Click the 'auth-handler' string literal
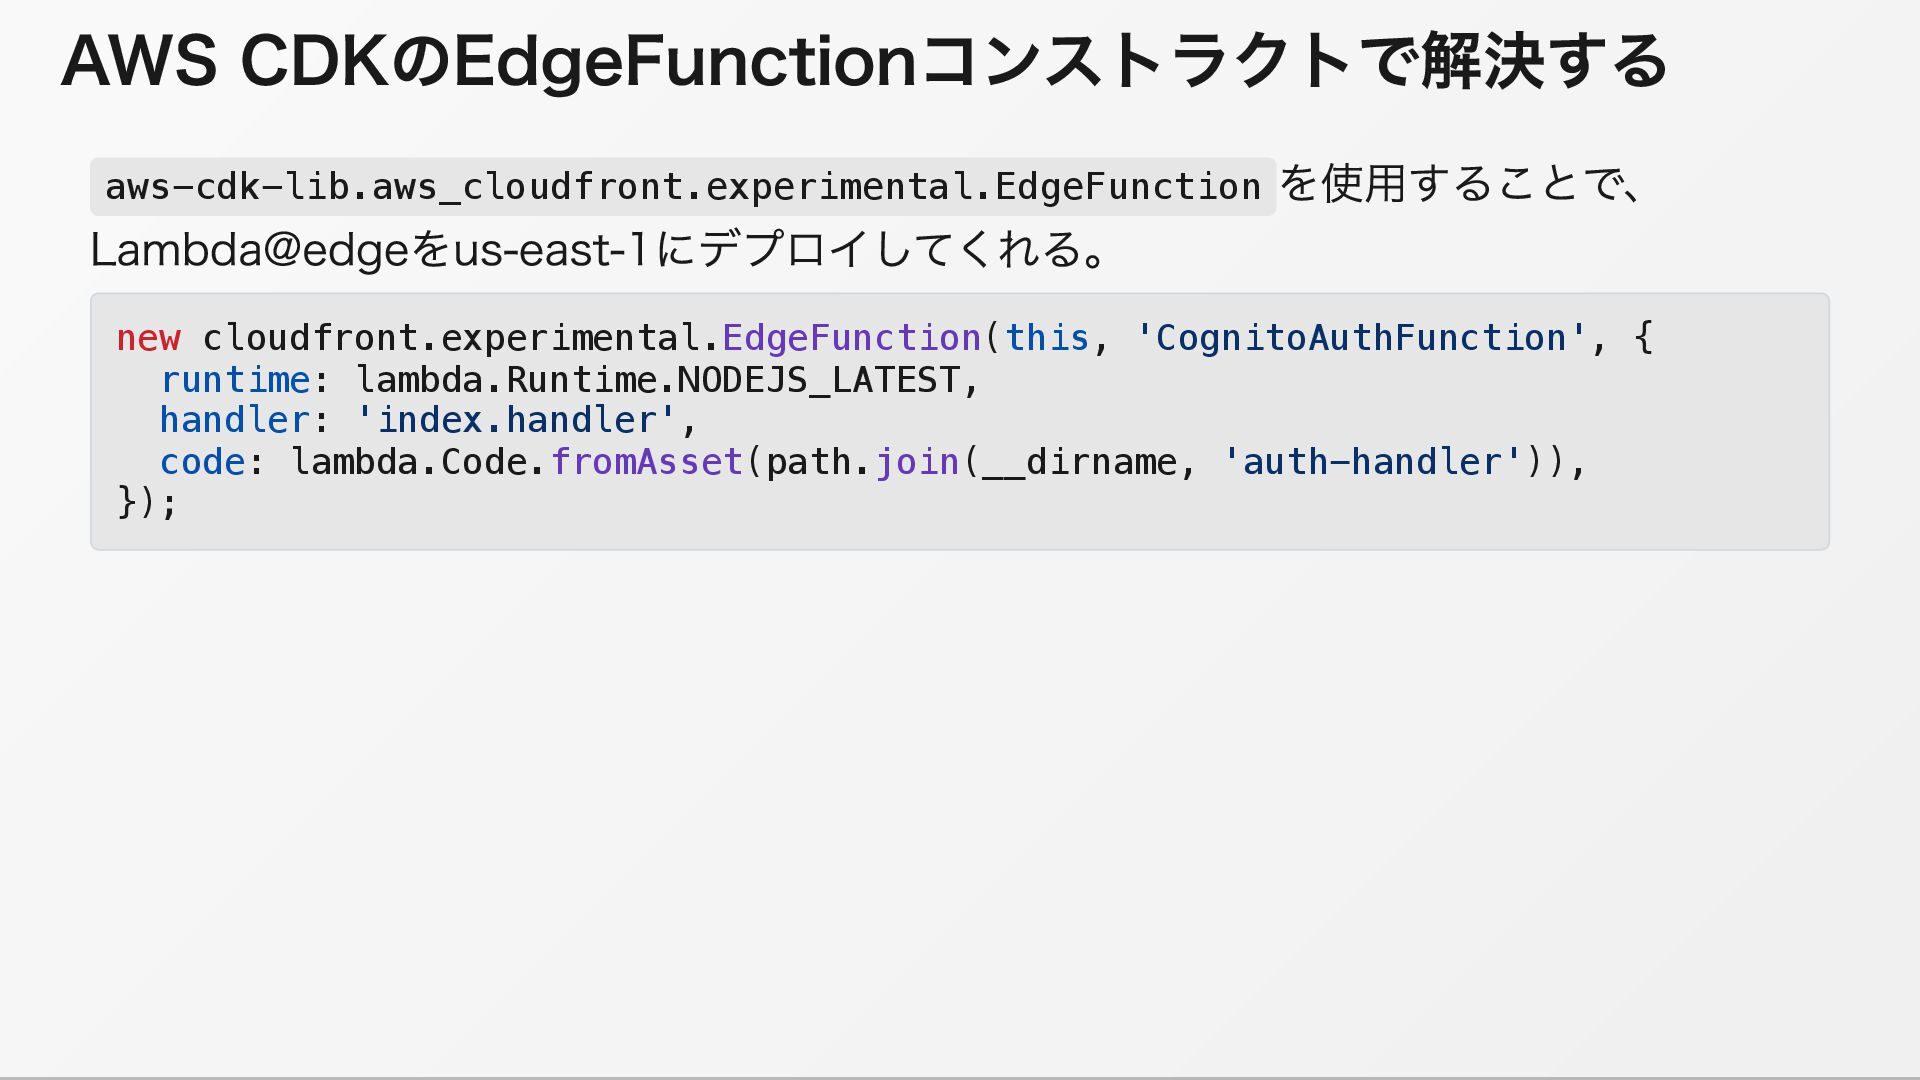1920x1080 pixels. pyautogui.click(x=1371, y=463)
